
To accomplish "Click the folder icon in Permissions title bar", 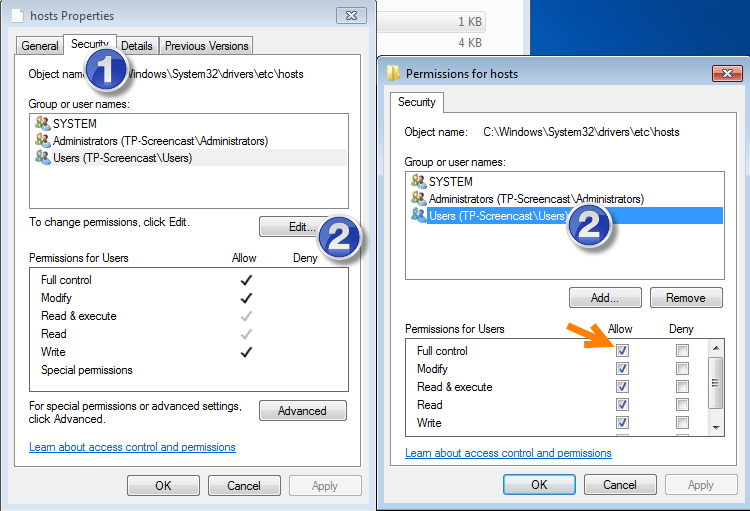I will pos(393,74).
